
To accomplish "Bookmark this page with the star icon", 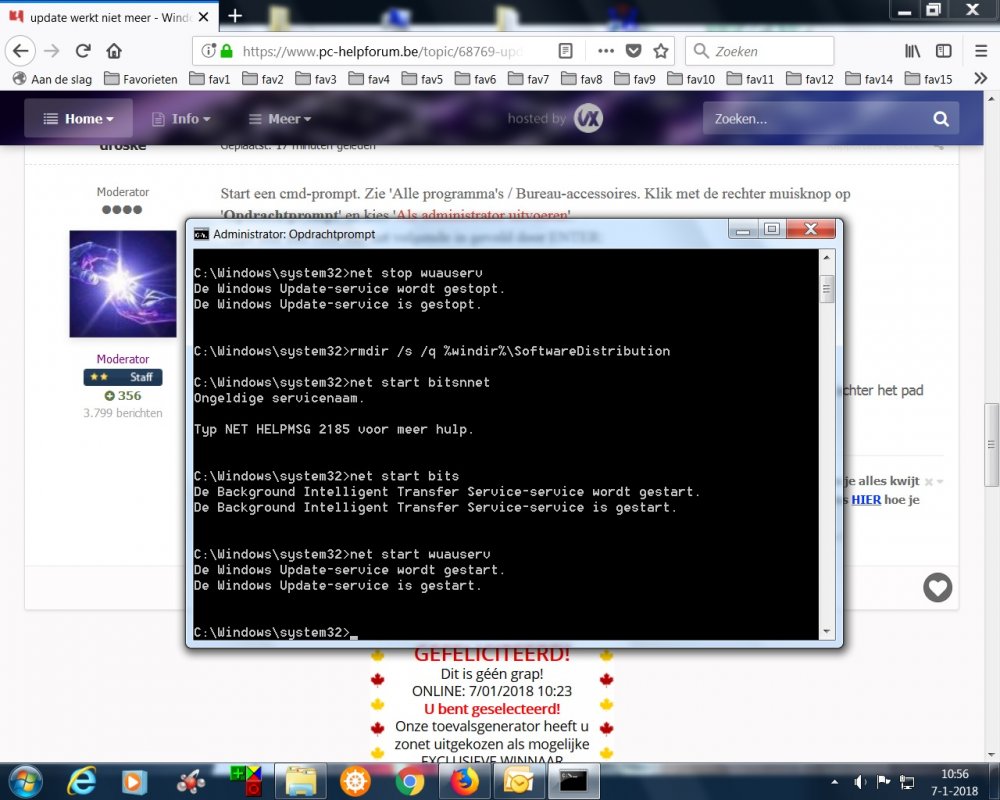I will pos(661,51).
